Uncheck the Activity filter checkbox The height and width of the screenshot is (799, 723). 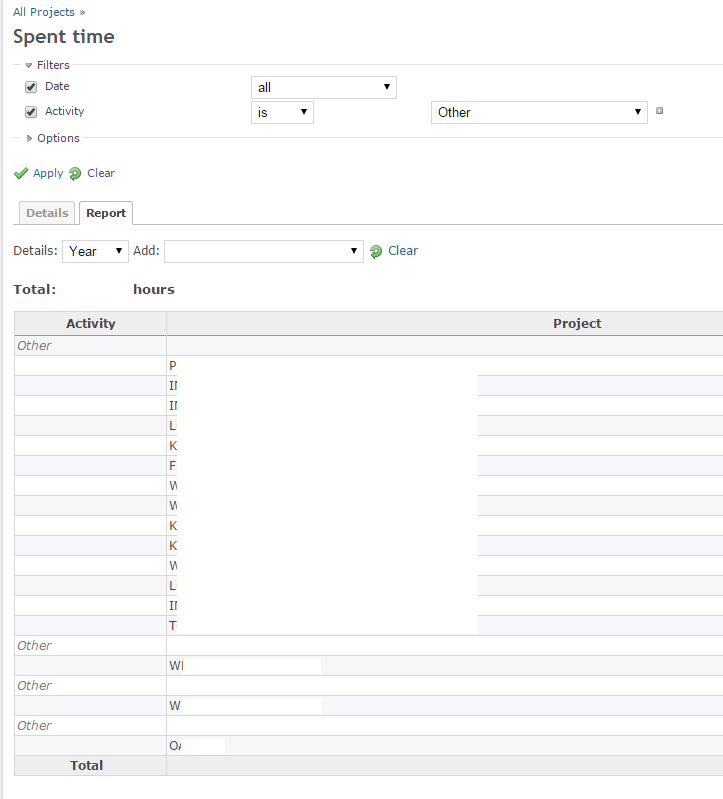click(31, 112)
